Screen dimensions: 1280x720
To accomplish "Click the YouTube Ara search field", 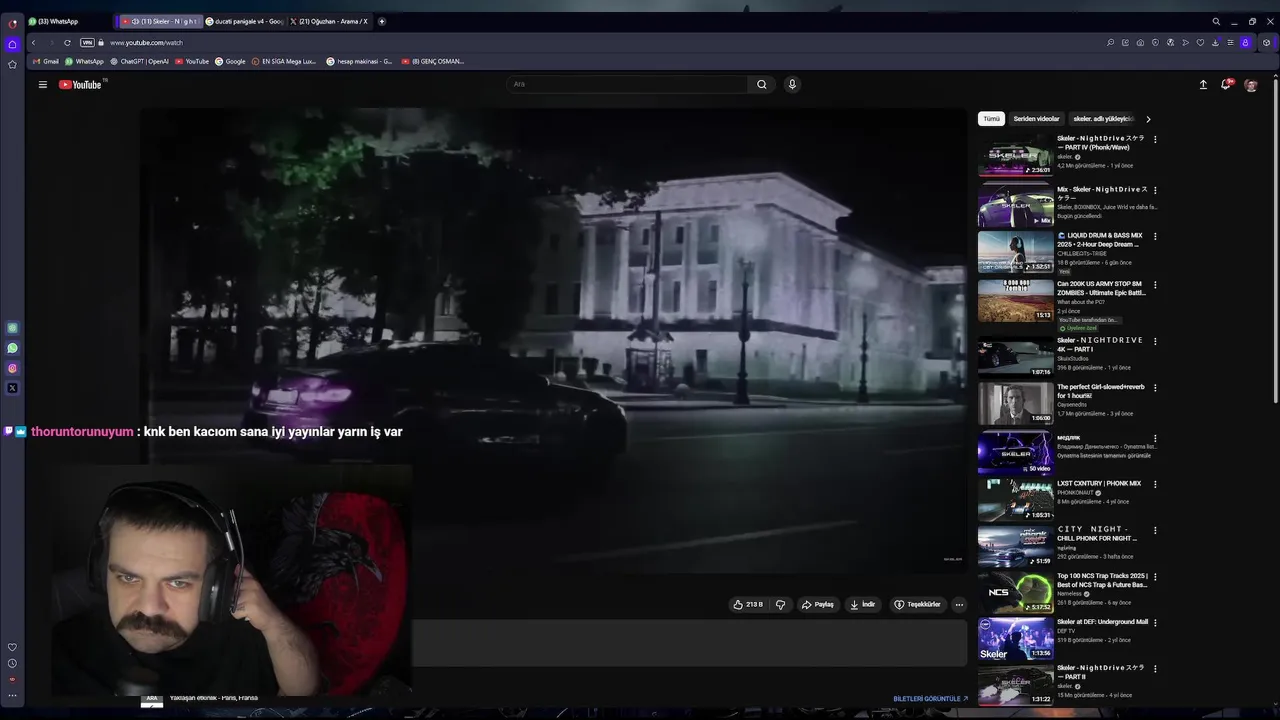I will tap(628, 85).
